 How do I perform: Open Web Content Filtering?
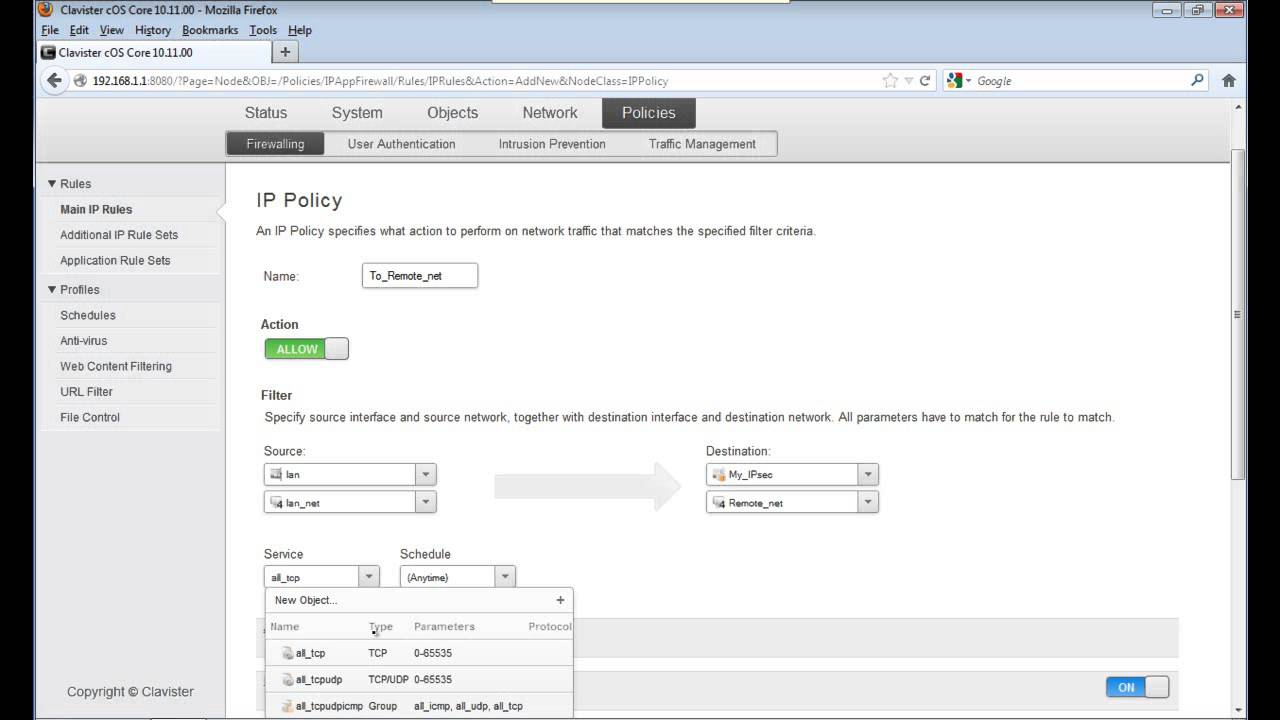point(116,367)
